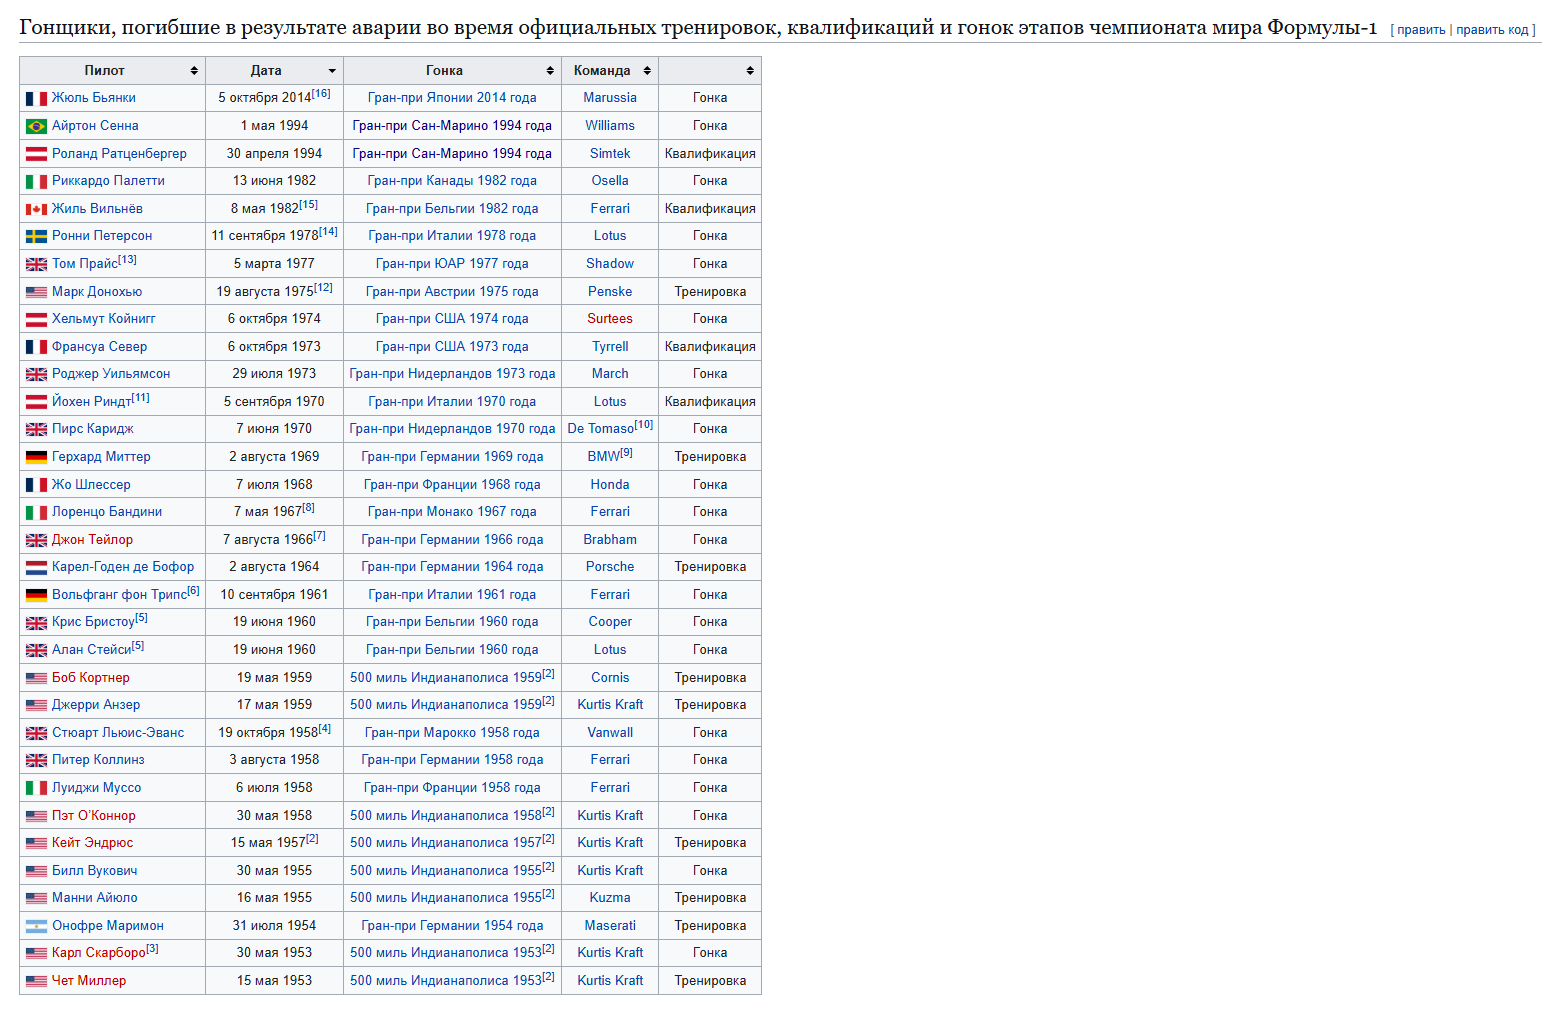The width and height of the screenshot is (1542, 1011).
Task: Open the Maserati team link
Action: (610, 926)
